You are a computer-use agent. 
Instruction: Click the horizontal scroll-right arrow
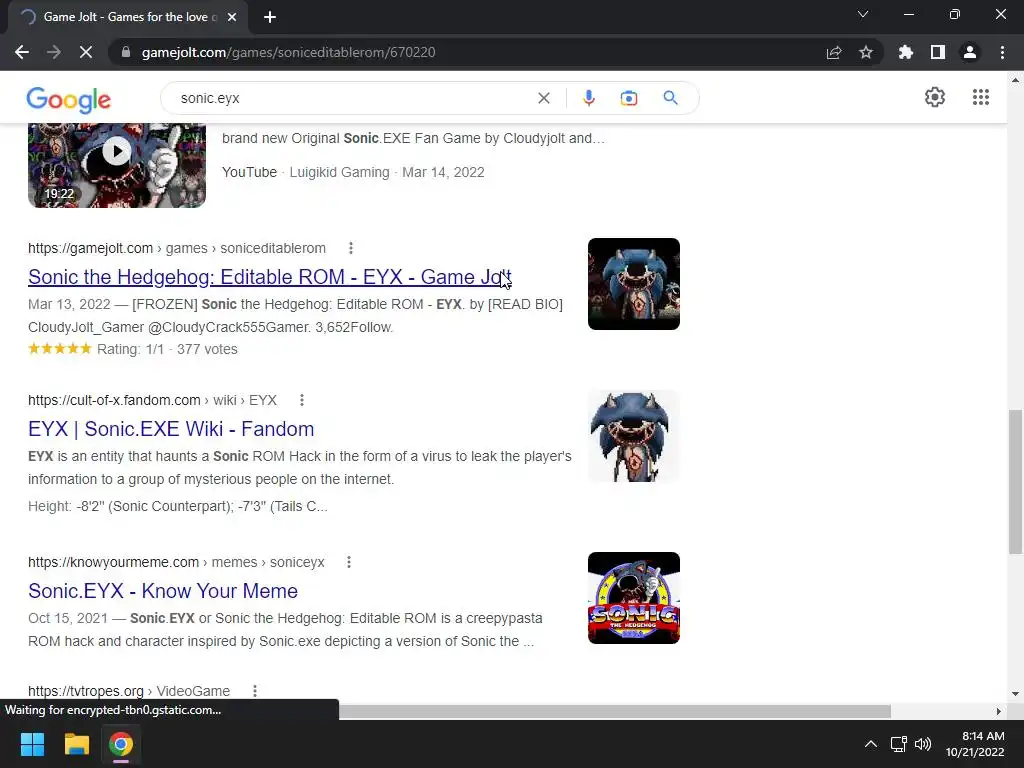(x=999, y=711)
